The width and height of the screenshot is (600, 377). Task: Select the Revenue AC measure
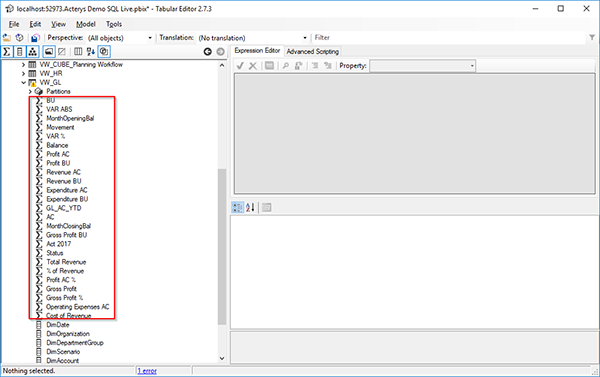click(64, 172)
